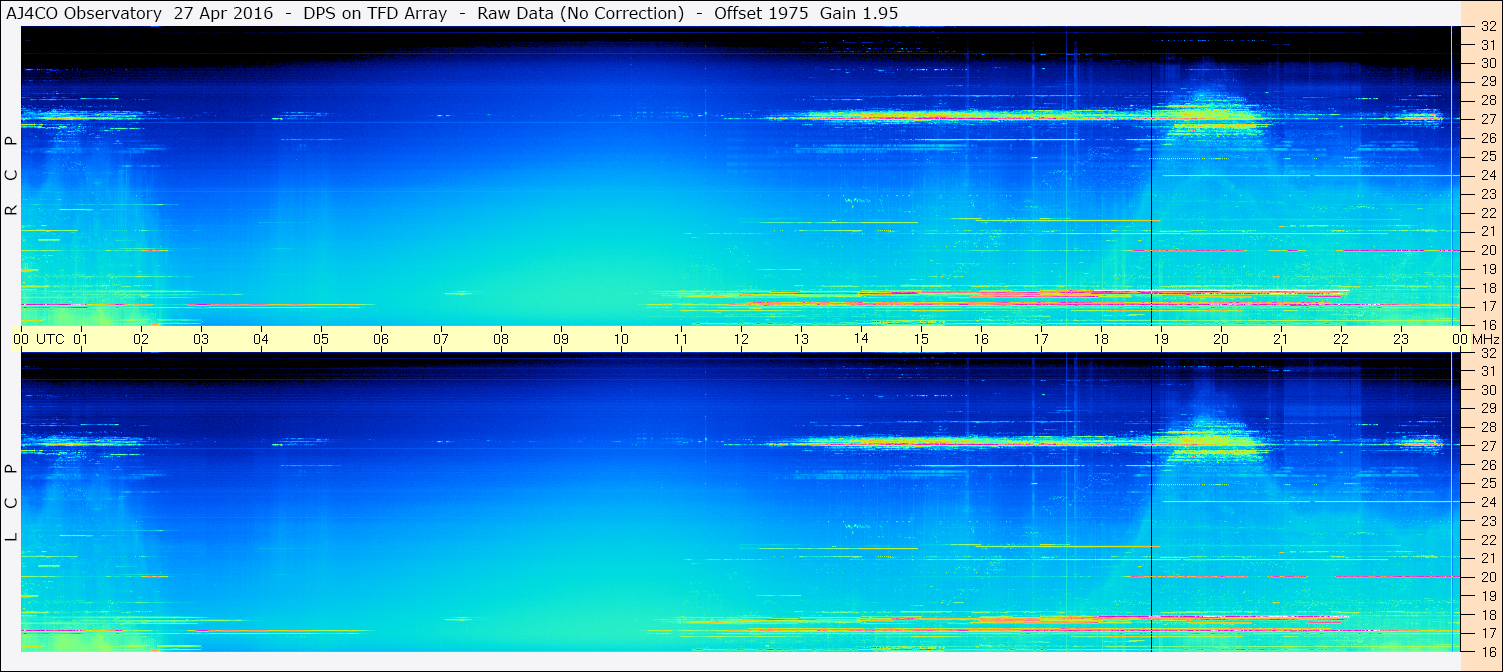Image resolution: width=1503 pixels, height=672 pixels.
Task: Click the 21 MHz tick on the LCP scale
Action: (x=1487, y=558)
